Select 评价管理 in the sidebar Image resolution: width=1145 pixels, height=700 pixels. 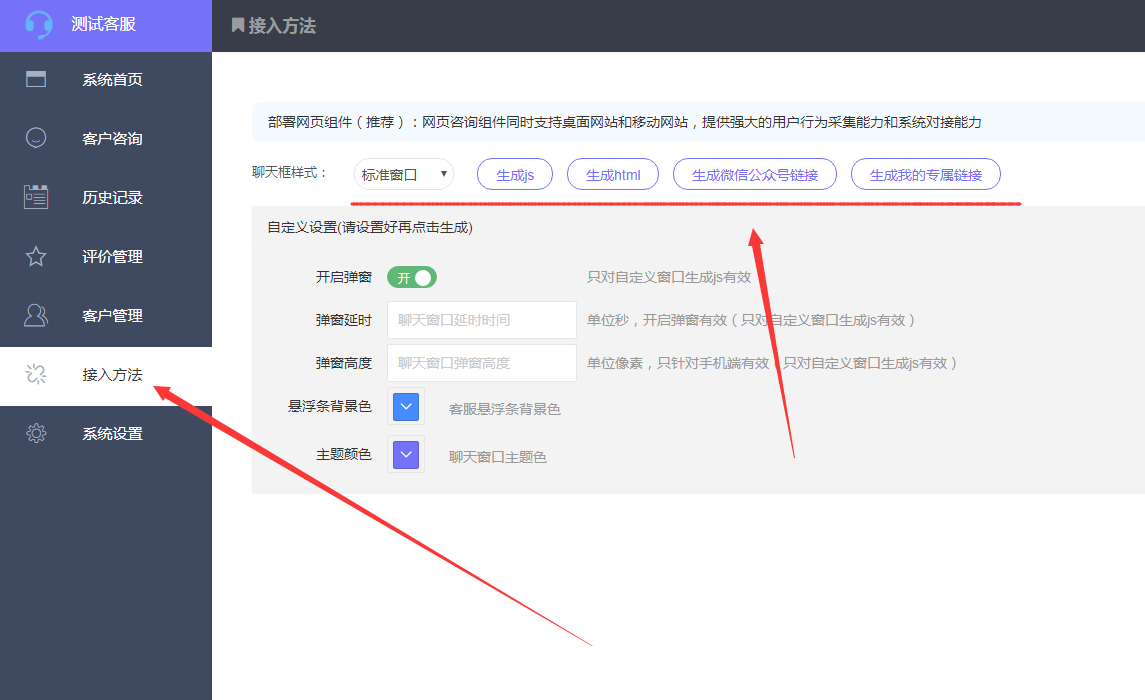[106, 256]
